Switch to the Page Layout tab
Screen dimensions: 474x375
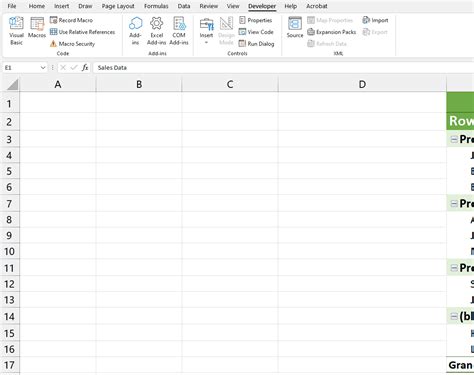pos(118,6)
